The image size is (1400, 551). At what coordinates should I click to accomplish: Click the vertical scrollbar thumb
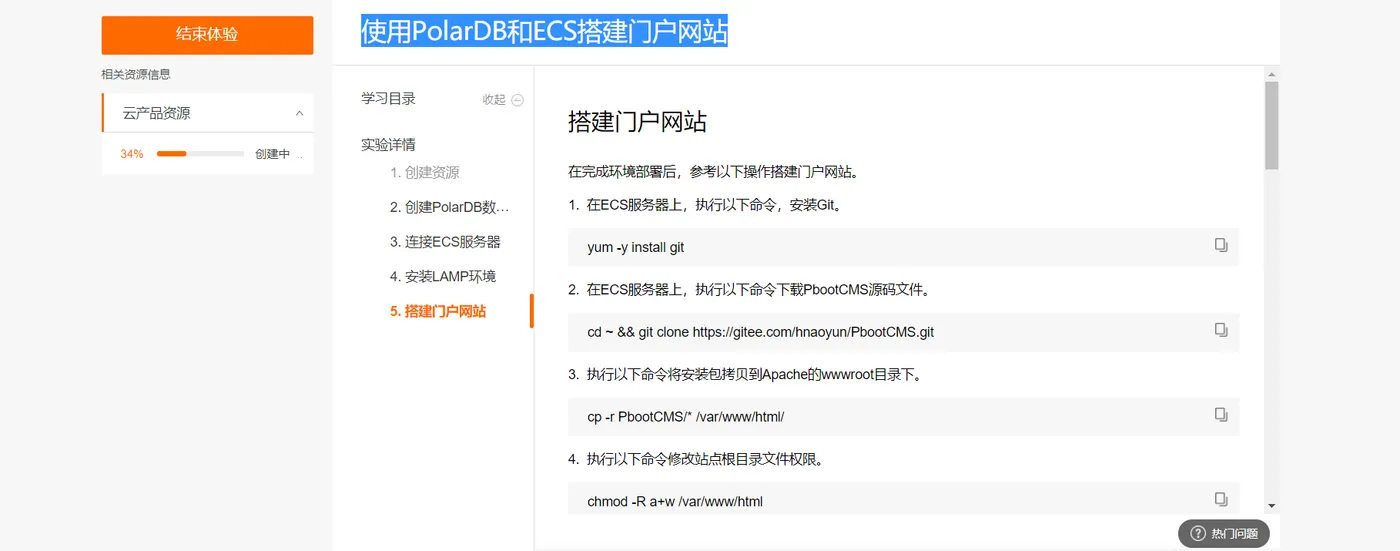point(1271,125)
